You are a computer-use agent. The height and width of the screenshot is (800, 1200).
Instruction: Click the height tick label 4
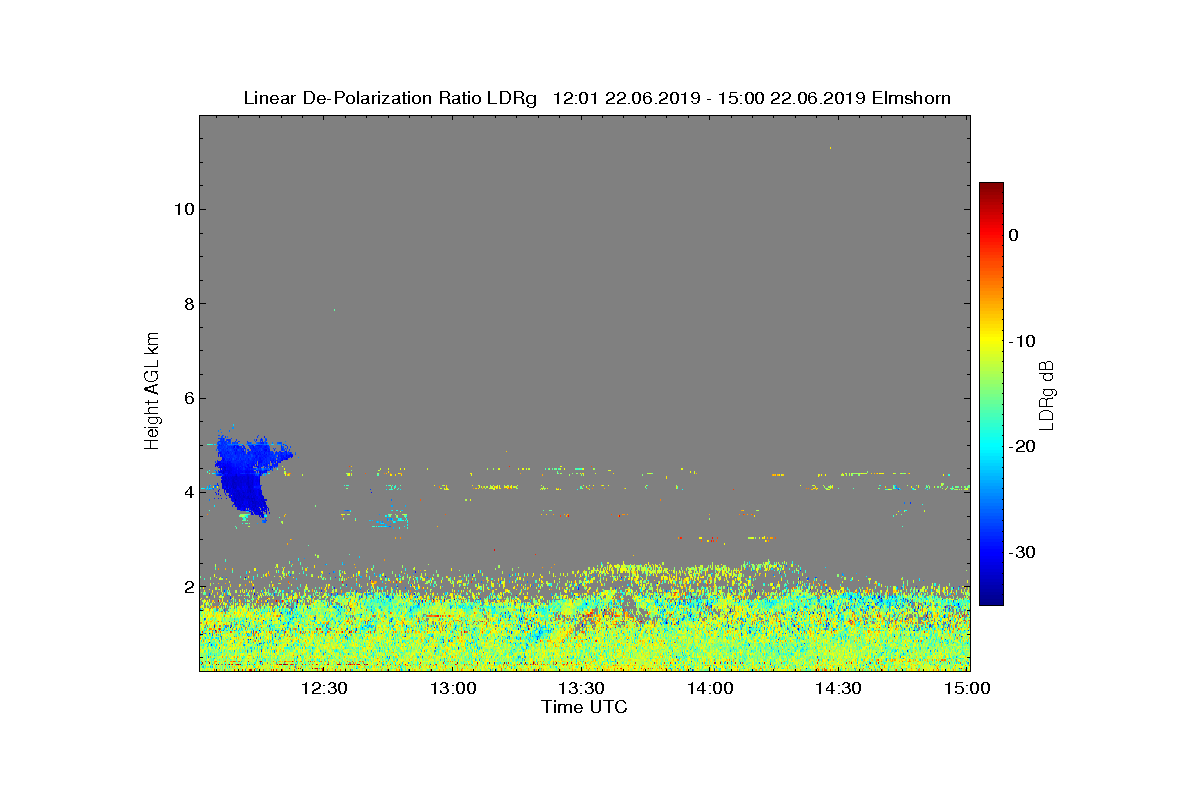click(x=187, y=492)
